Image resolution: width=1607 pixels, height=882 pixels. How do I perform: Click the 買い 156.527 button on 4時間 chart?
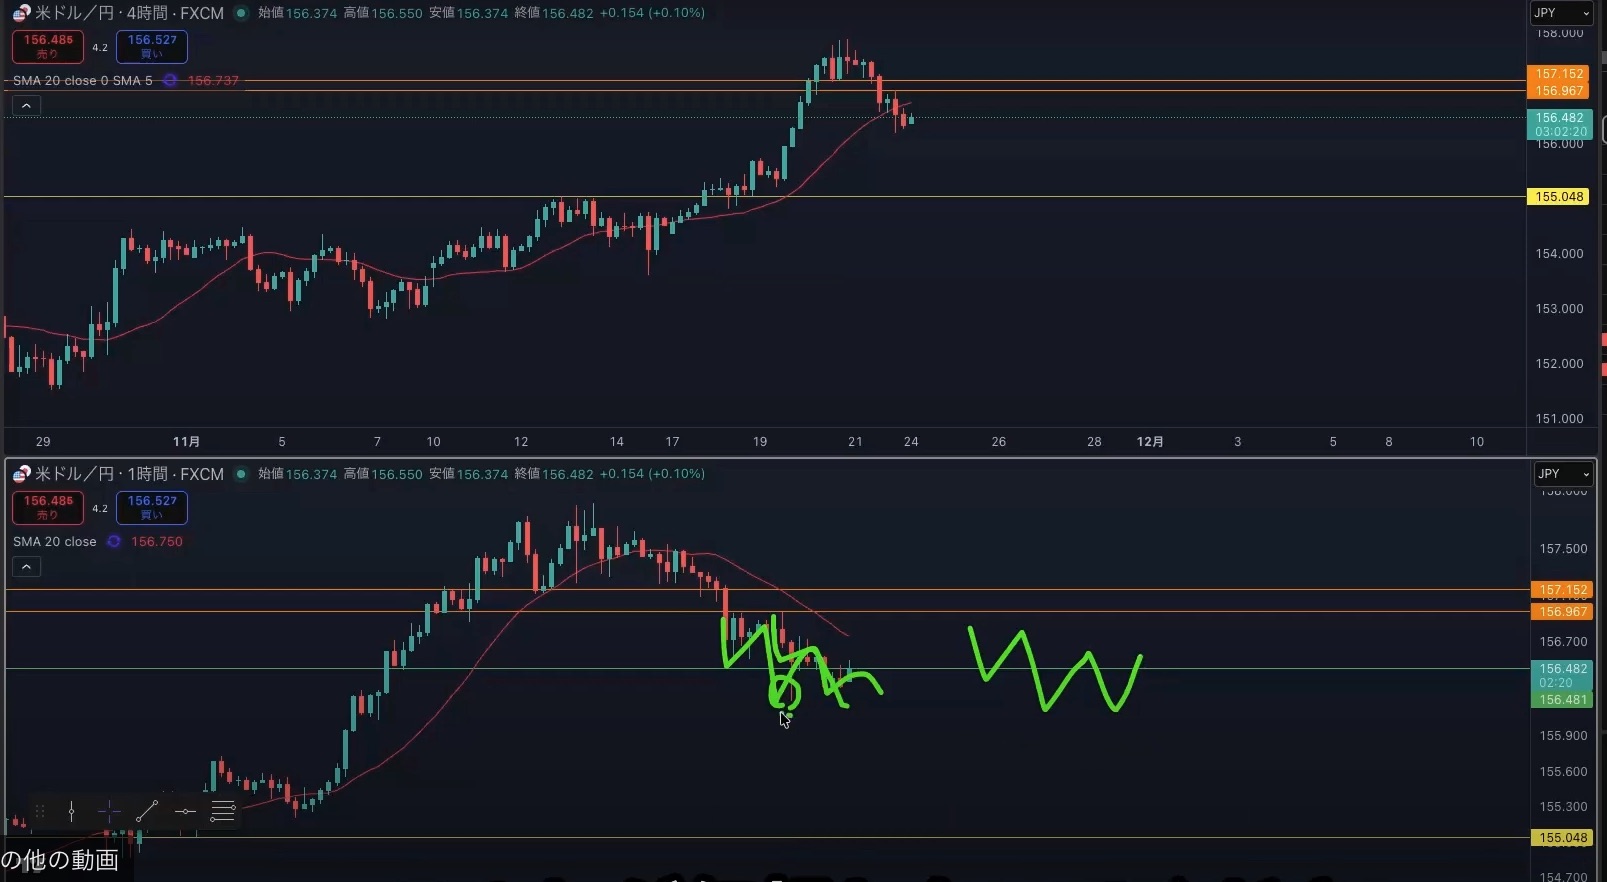click(152, 47)
